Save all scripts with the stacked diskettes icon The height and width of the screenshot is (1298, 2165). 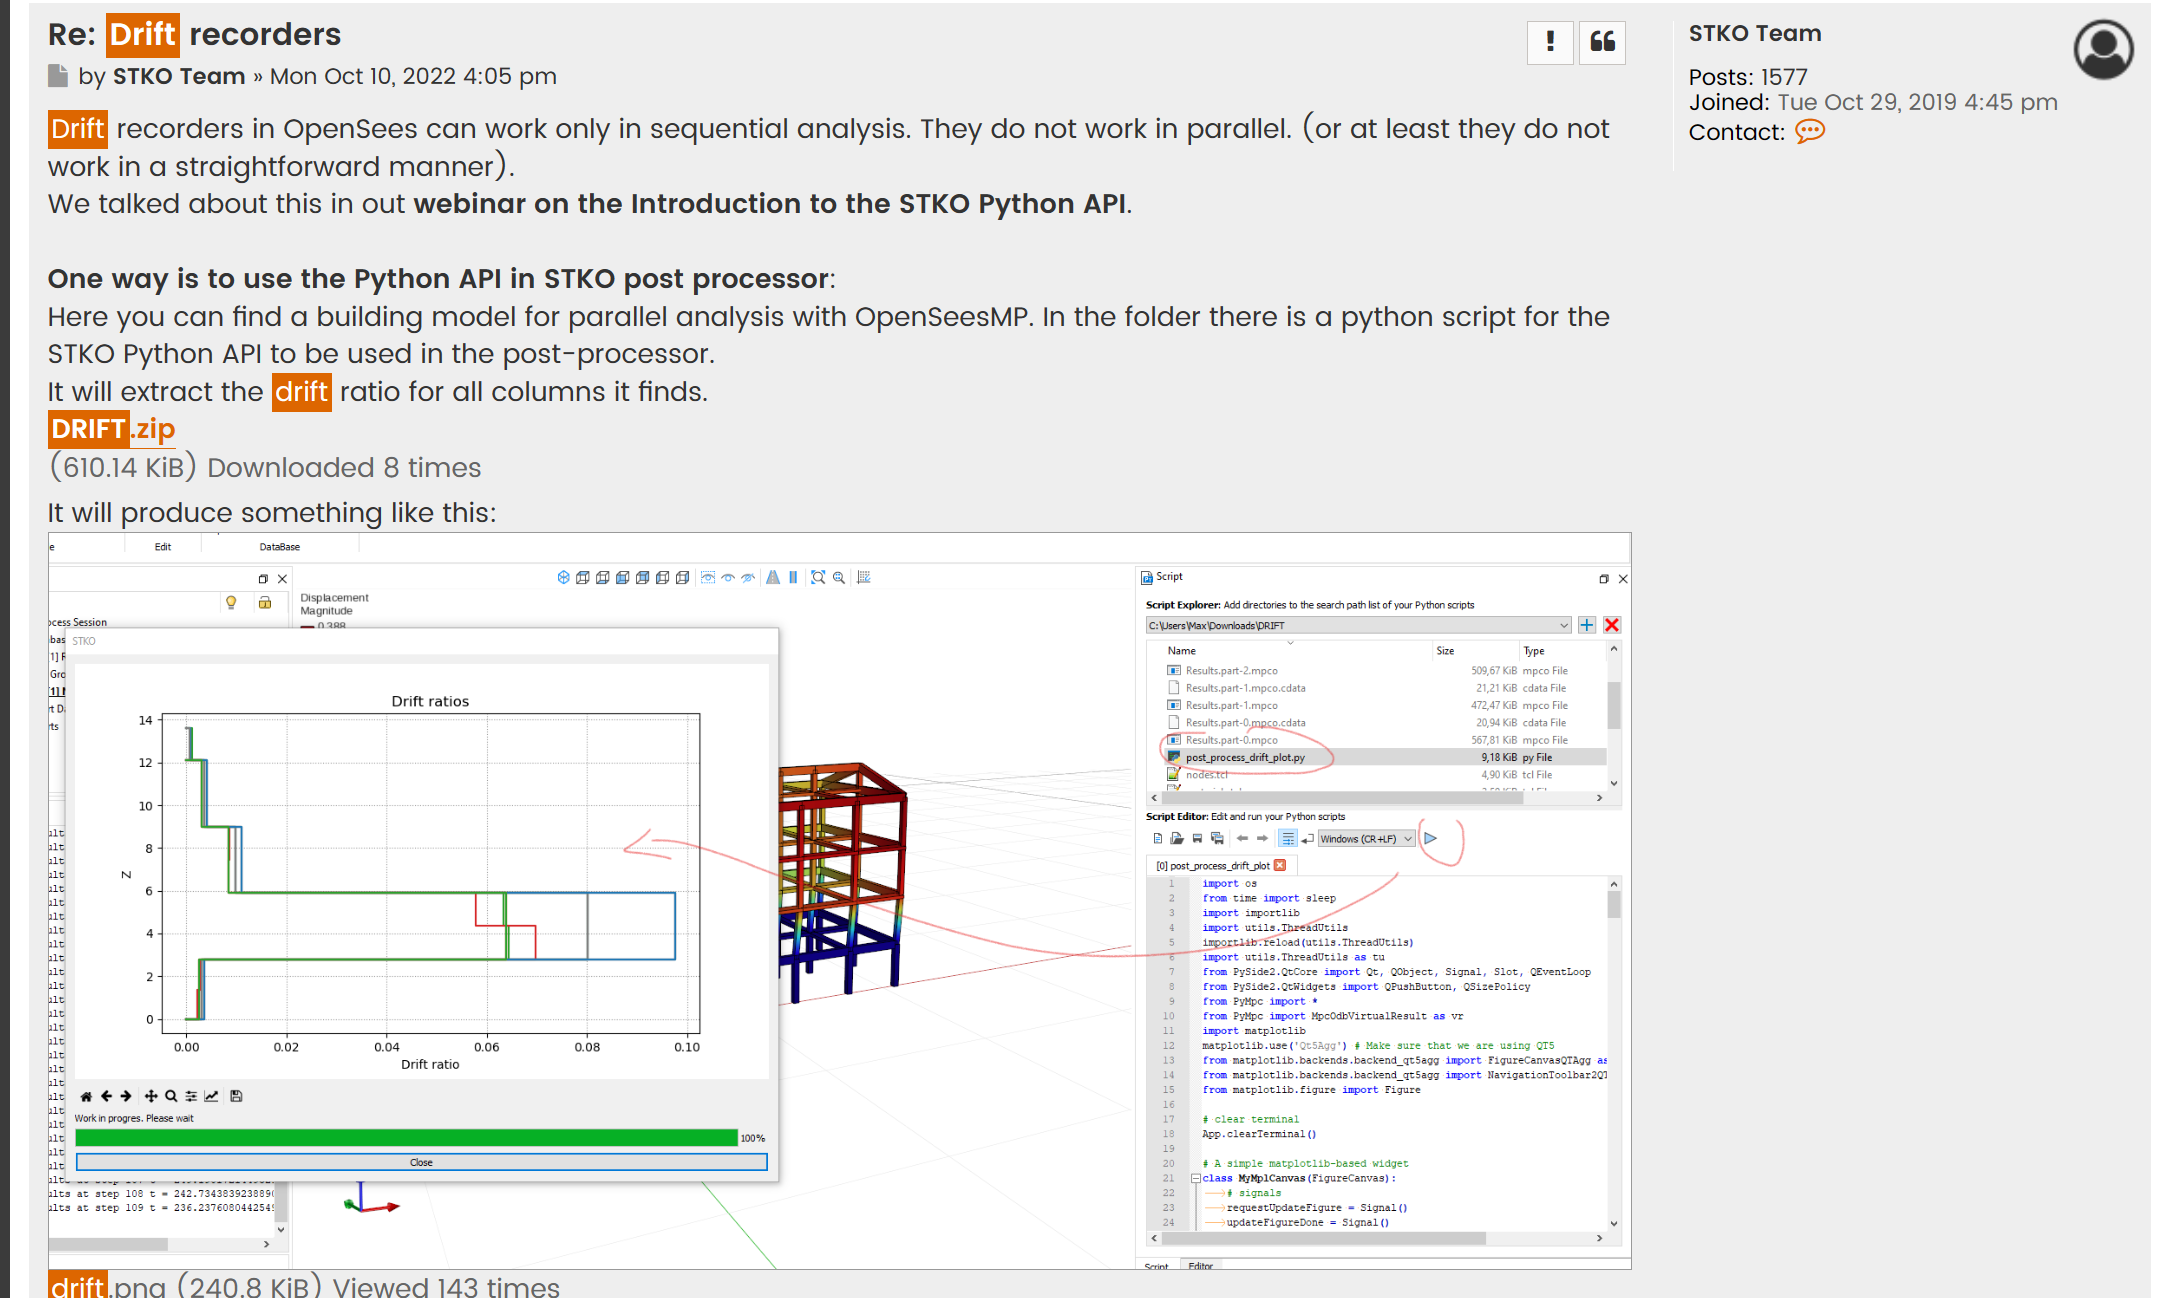click(1217, 839)
